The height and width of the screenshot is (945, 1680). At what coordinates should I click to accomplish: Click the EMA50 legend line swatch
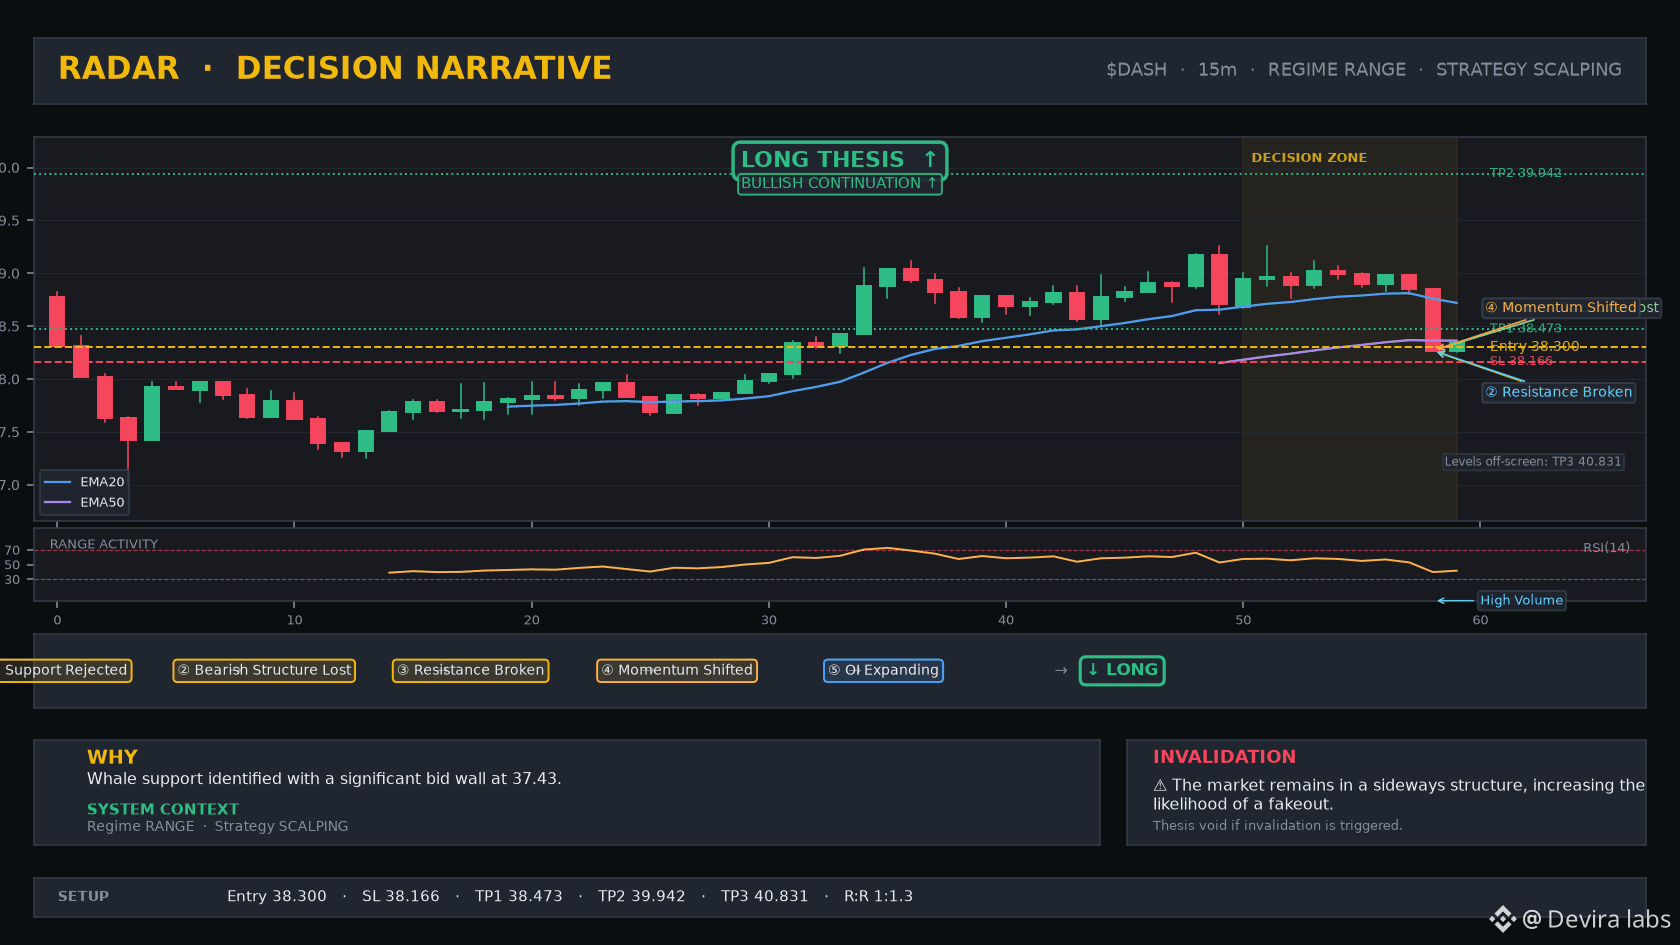tap(57, 502)
